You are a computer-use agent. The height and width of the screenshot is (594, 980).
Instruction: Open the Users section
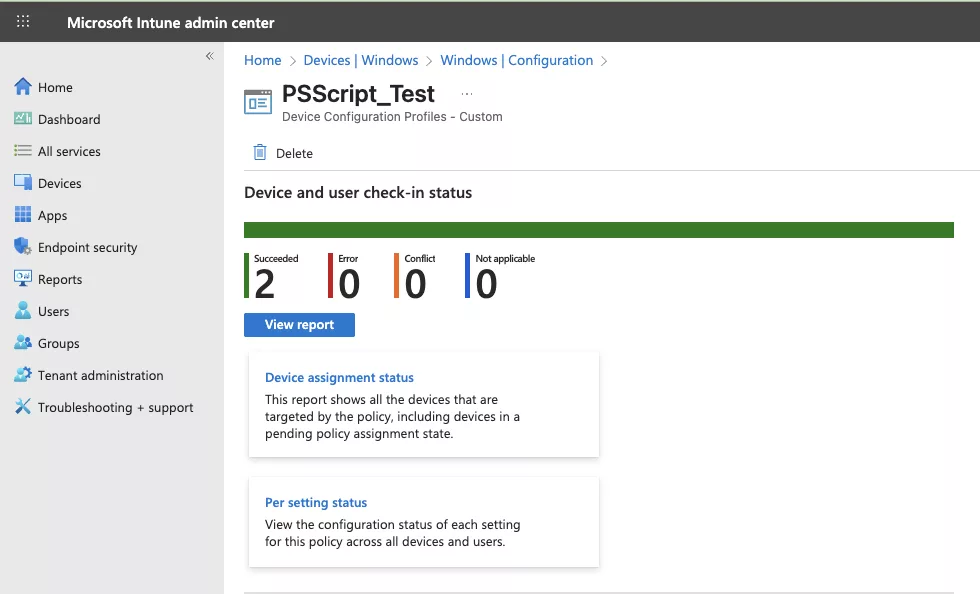pos(53,311)
